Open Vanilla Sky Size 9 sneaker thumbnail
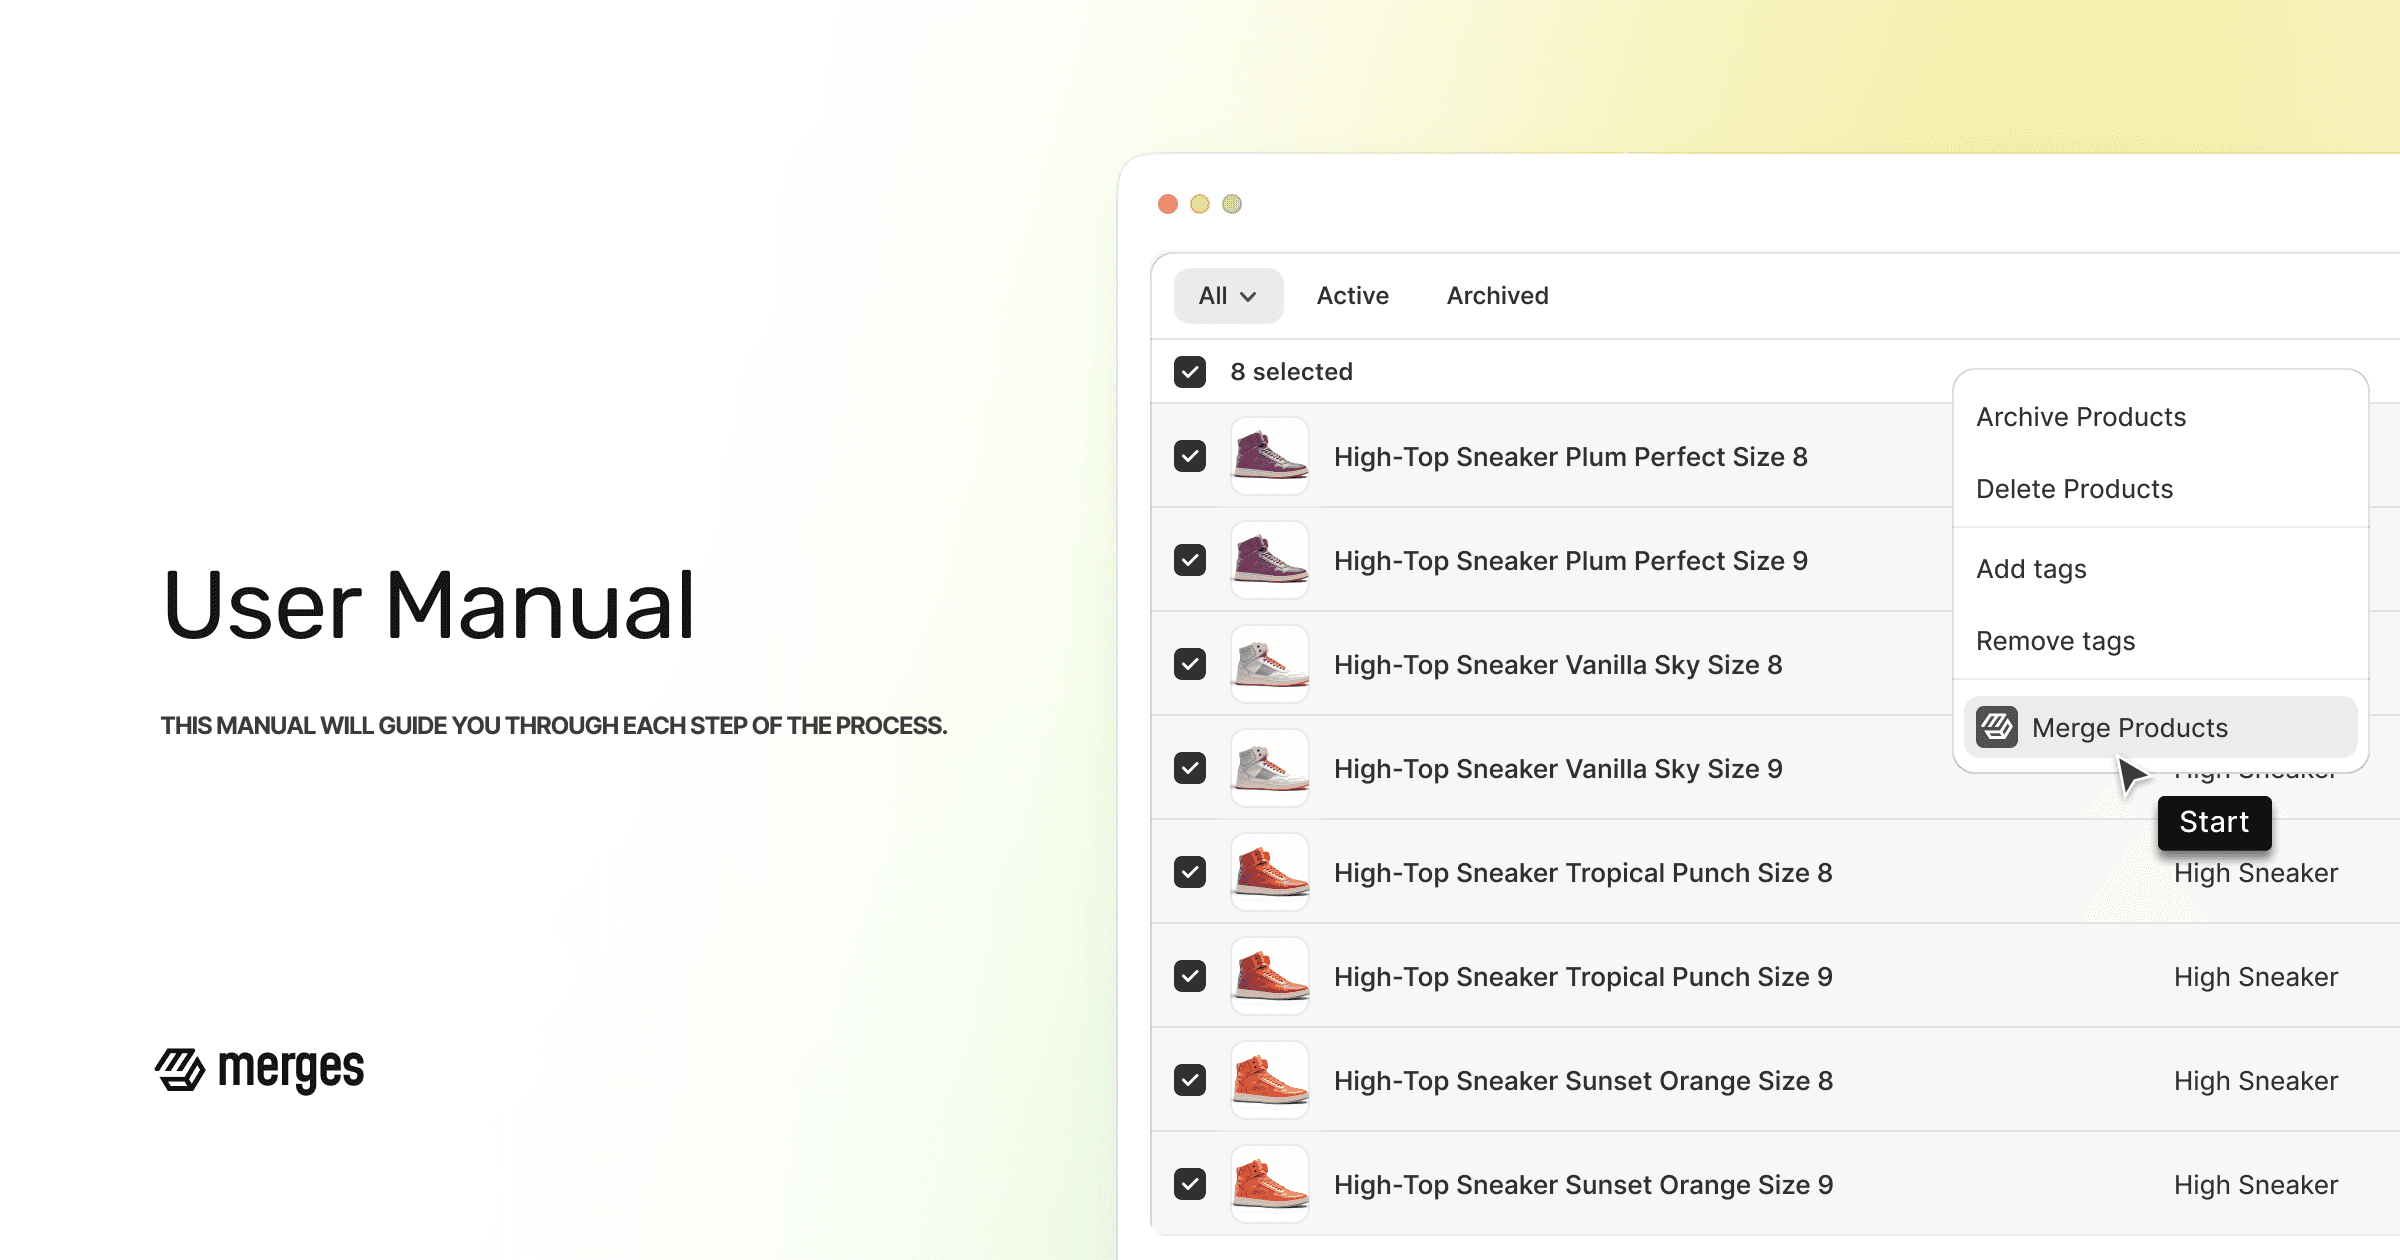2400x1260 pixels. (1270, 768)
